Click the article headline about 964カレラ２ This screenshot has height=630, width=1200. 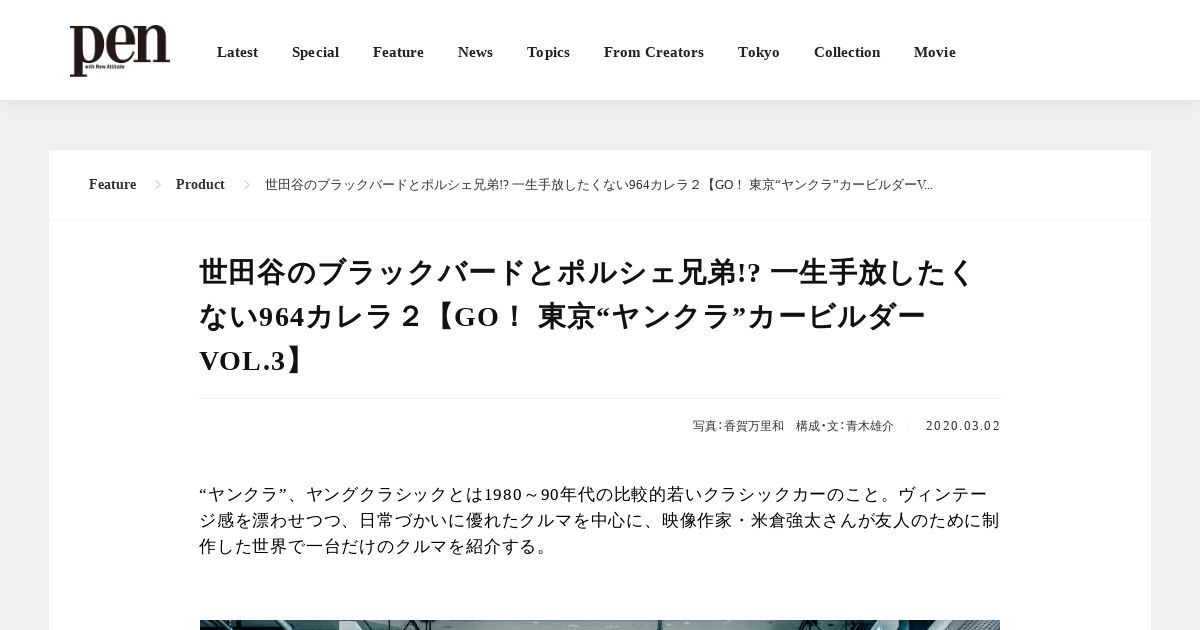point(587,316)
